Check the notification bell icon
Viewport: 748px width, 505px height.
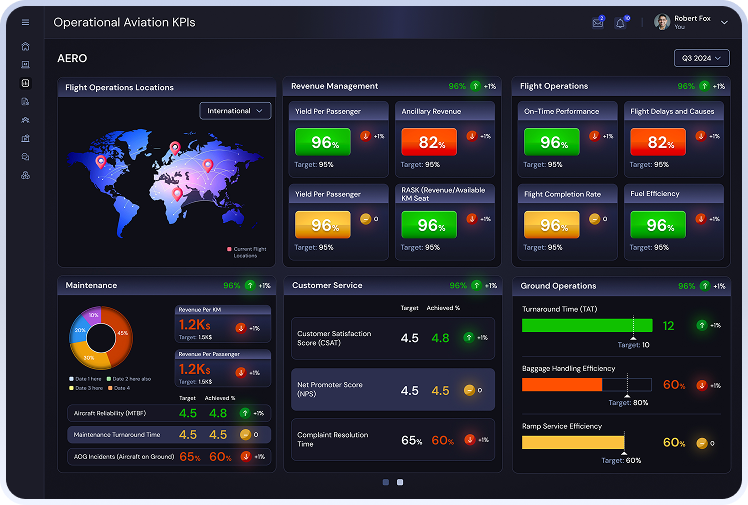pyautogui.click(x=620, y=22)
